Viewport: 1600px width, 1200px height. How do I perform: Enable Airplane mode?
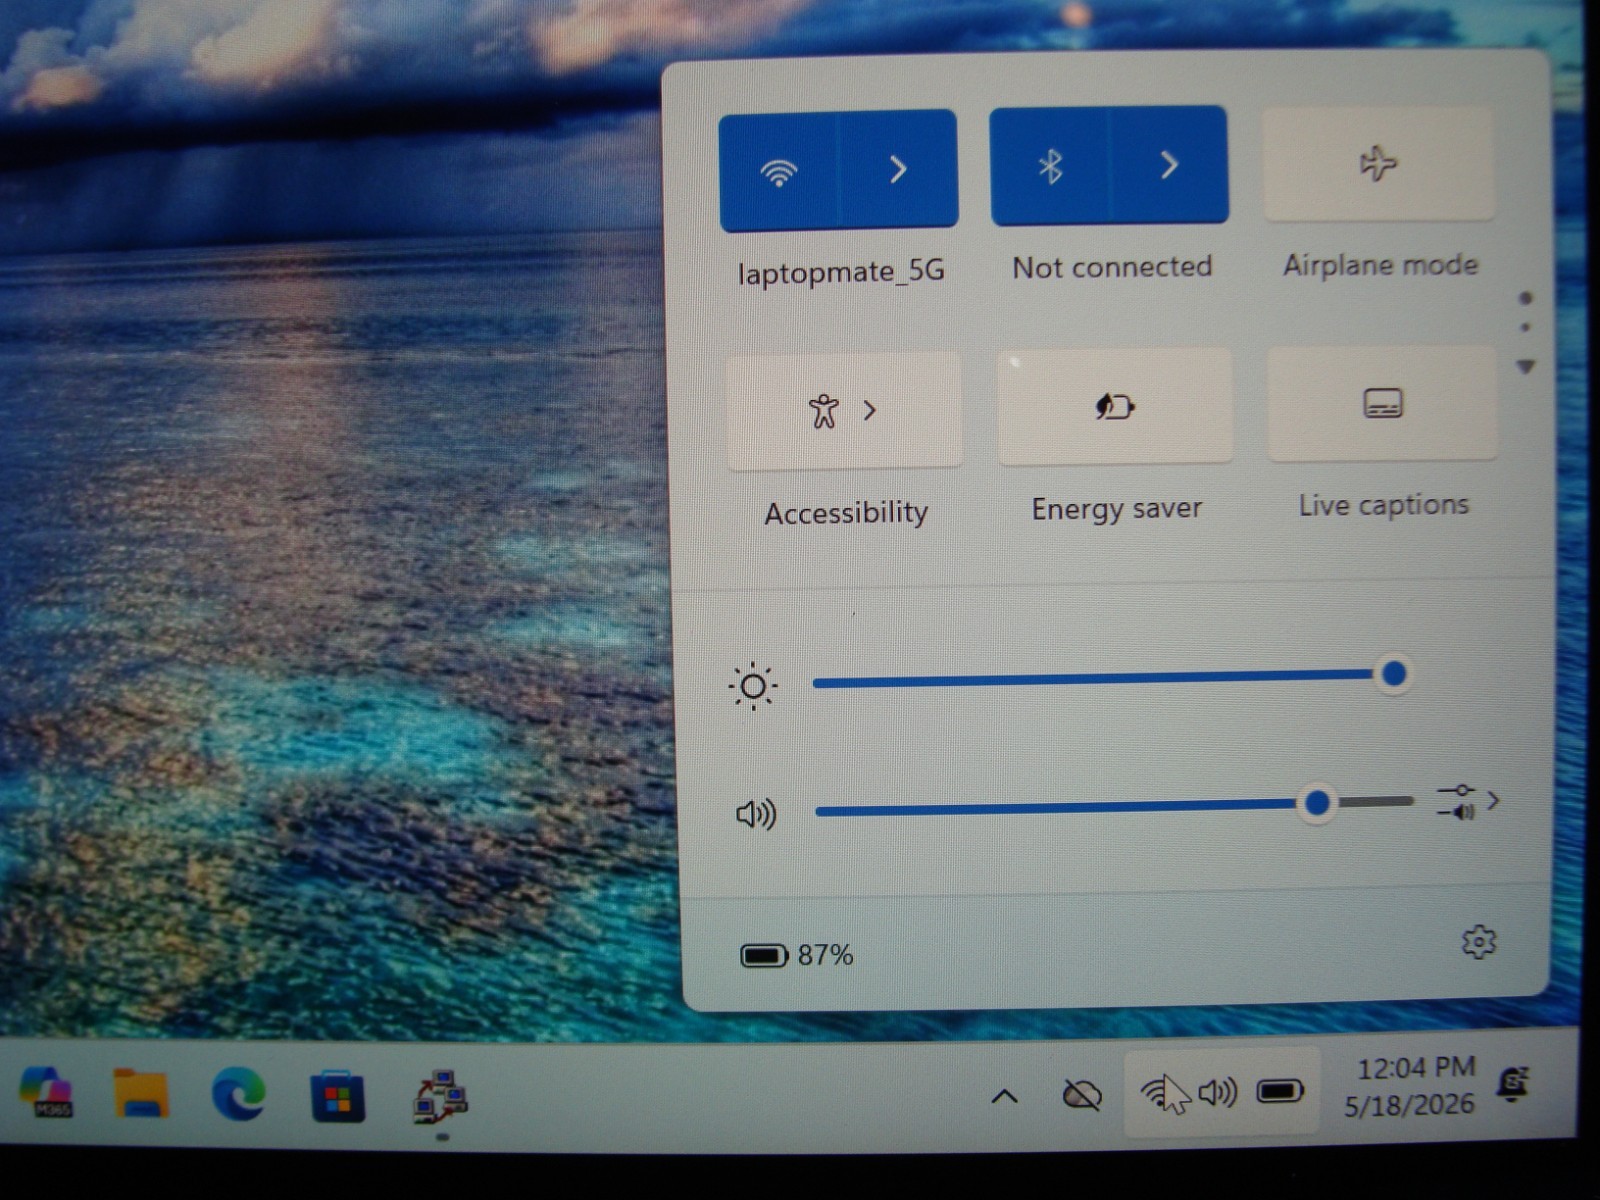point(1378,163)
